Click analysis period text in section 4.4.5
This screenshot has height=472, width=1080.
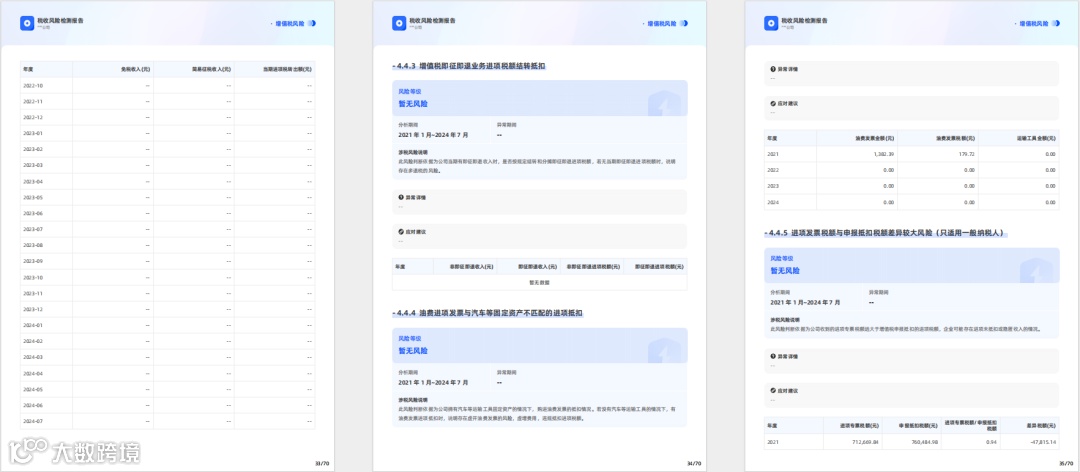pos(805,302)
